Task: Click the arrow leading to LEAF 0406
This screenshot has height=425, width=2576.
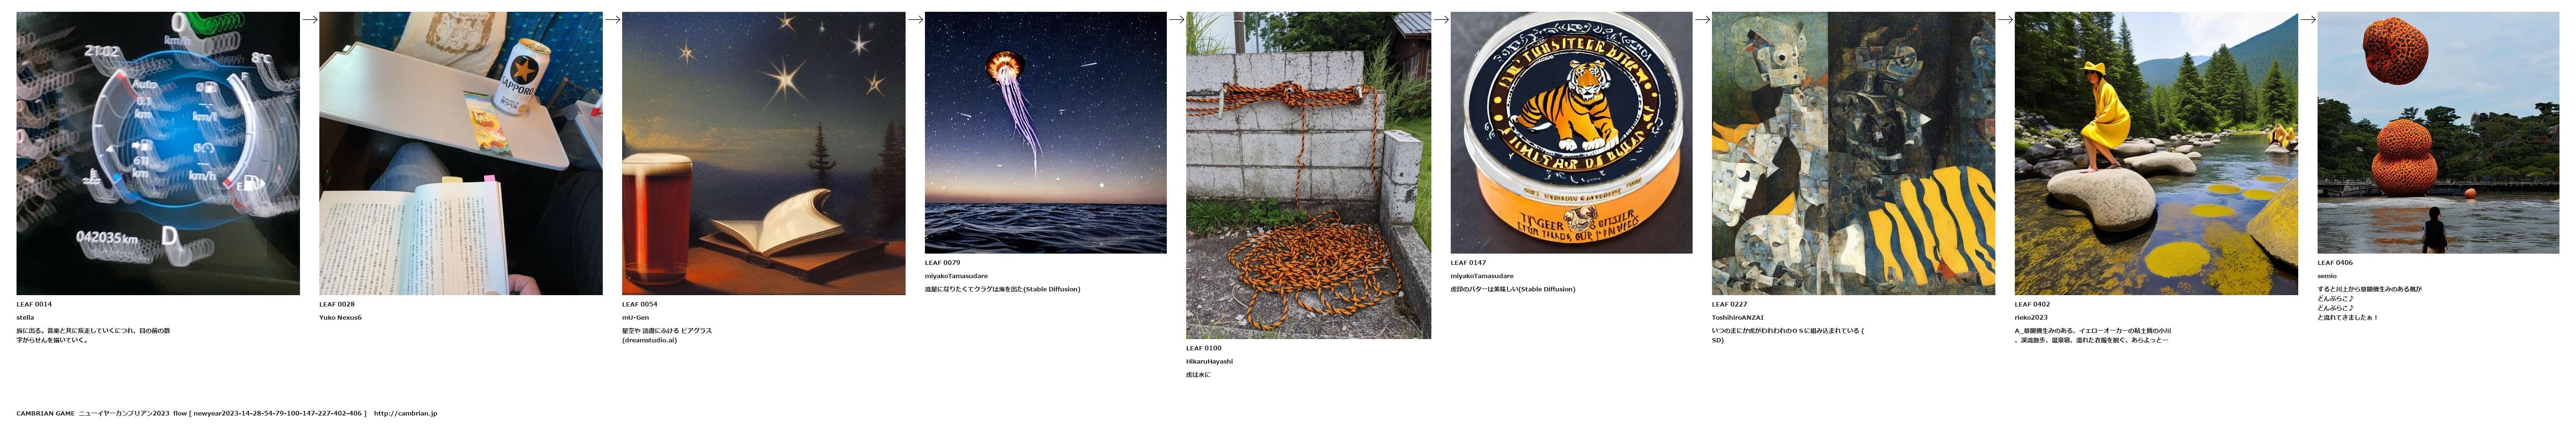Action: pos(2308,19)
